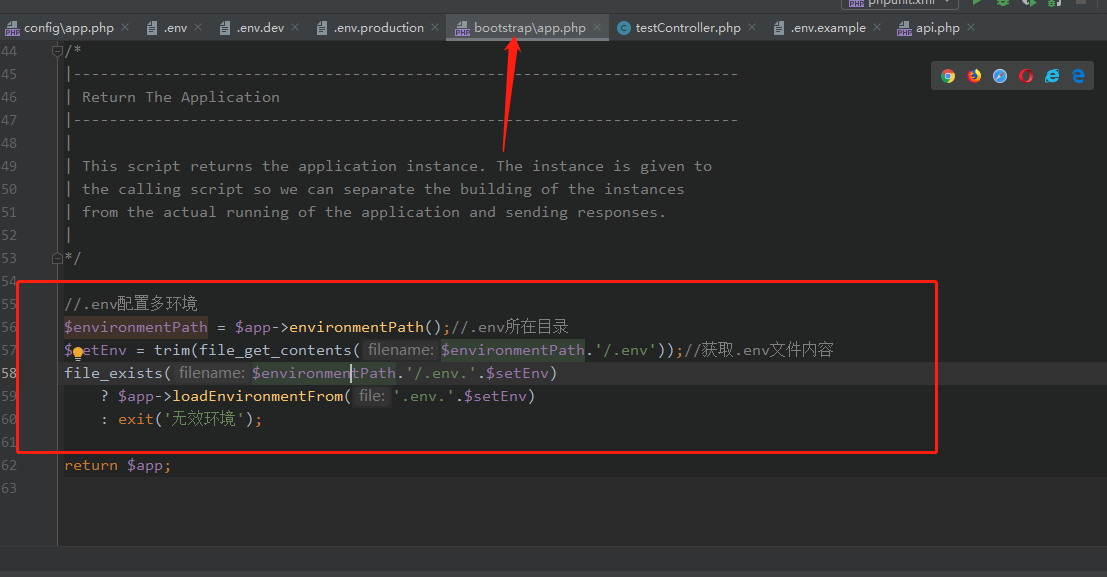Expand the fold arrow near line 44

pos(56,49)
